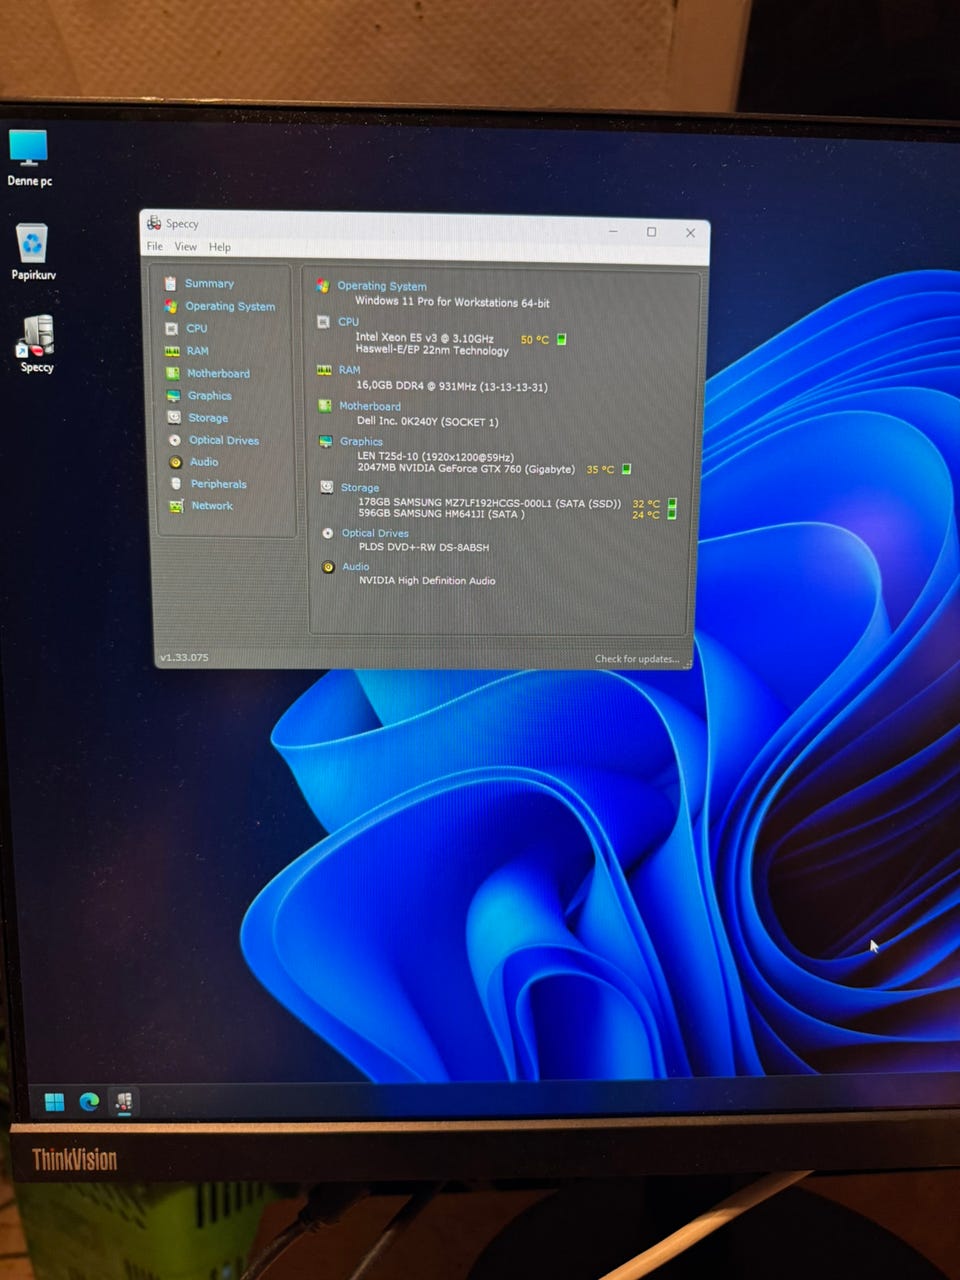Click the 'Dell Inc. 0K240Y (SOCKET 1)' text
The width and height of the screenshot is (960, 1280).
427,421
